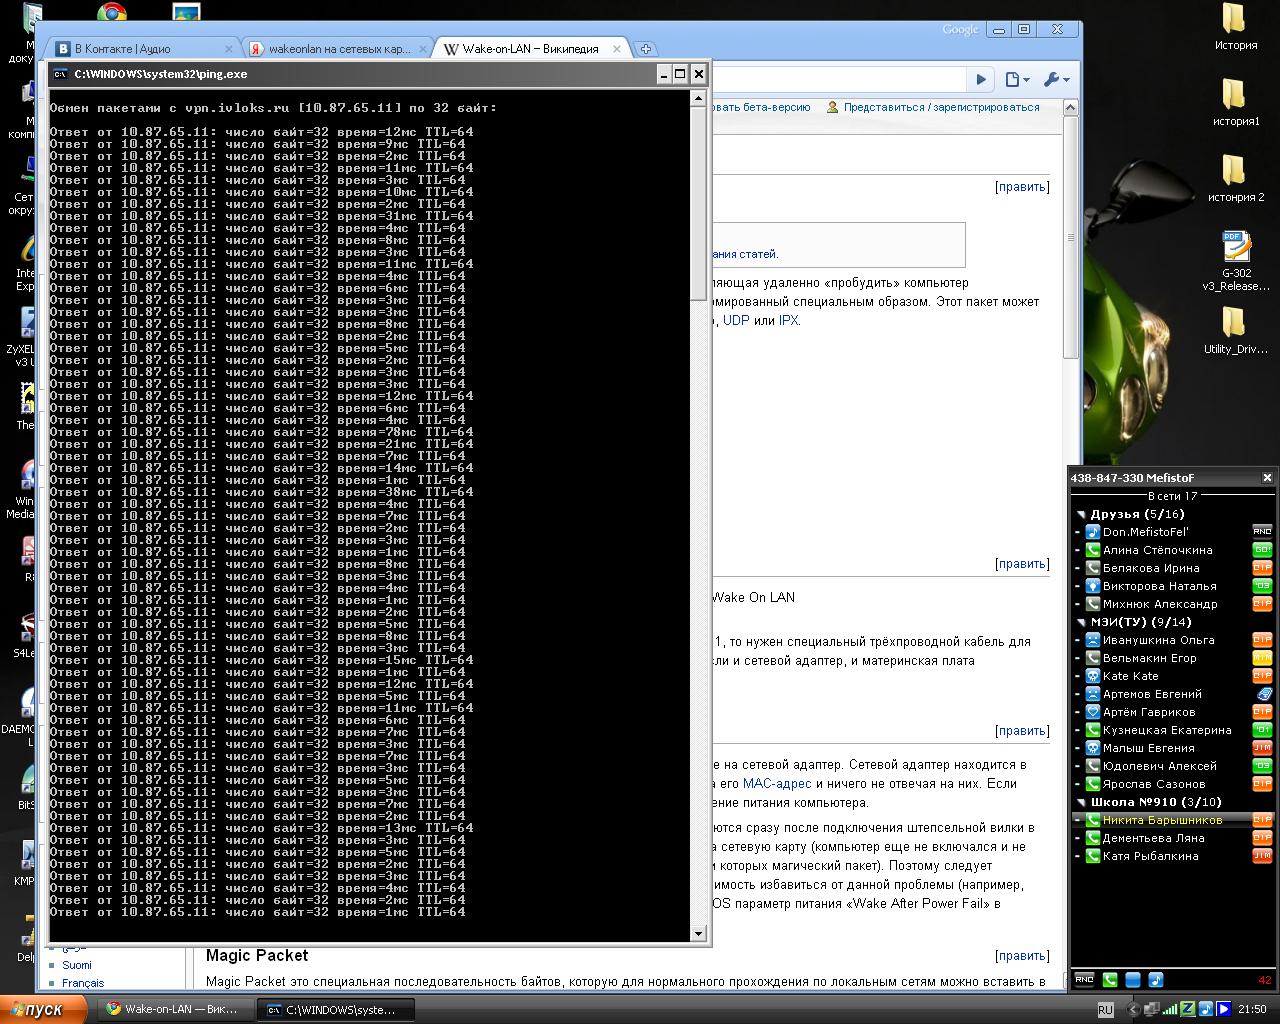Select contact Катя Рыбалкина

1151,856
